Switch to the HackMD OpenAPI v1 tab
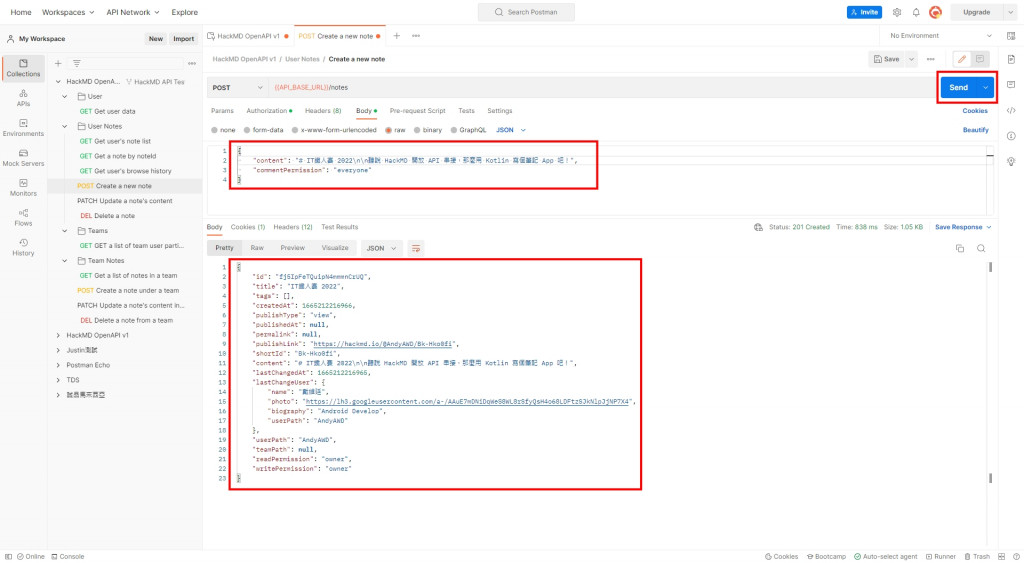Image resolution: width=1024 pixels, height=563 pixels. click(248, 36)
